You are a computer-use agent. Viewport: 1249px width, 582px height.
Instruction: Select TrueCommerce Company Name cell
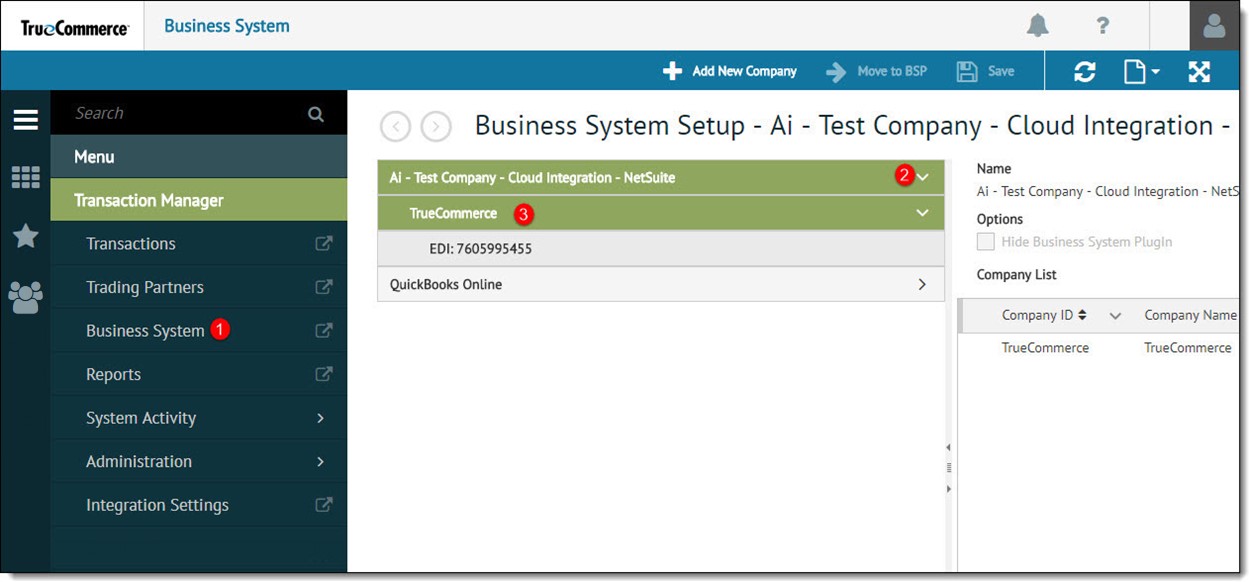coord(1188,348)
